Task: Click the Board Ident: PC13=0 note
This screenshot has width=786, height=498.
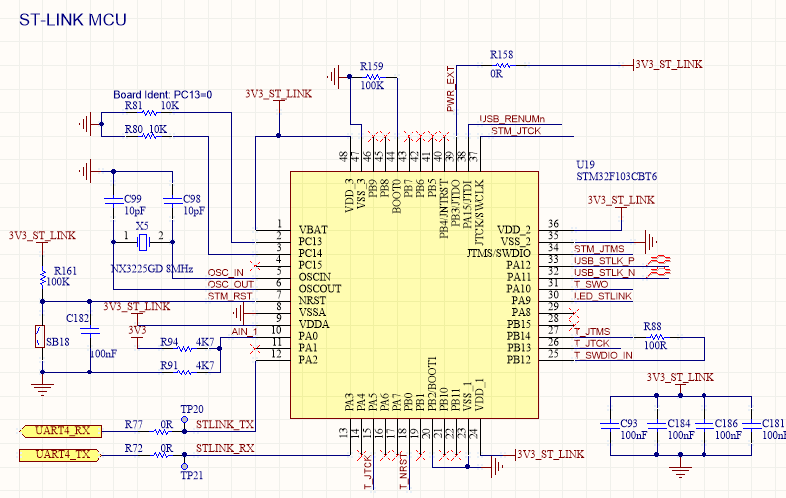Action: [x=162, y=95]
